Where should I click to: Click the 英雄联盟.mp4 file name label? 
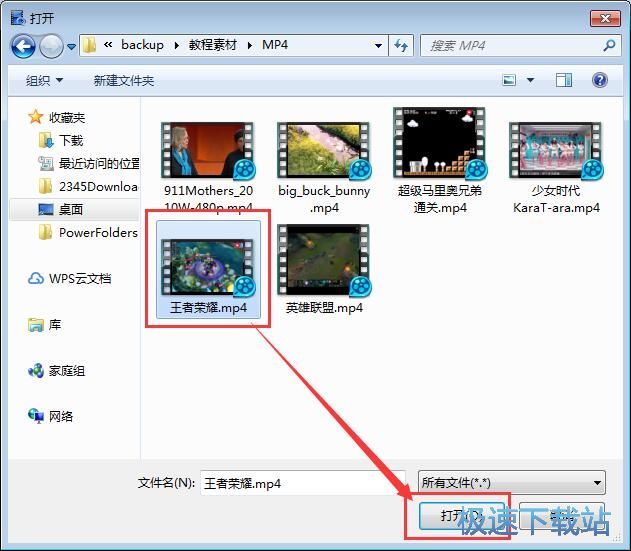click(324, 308)
